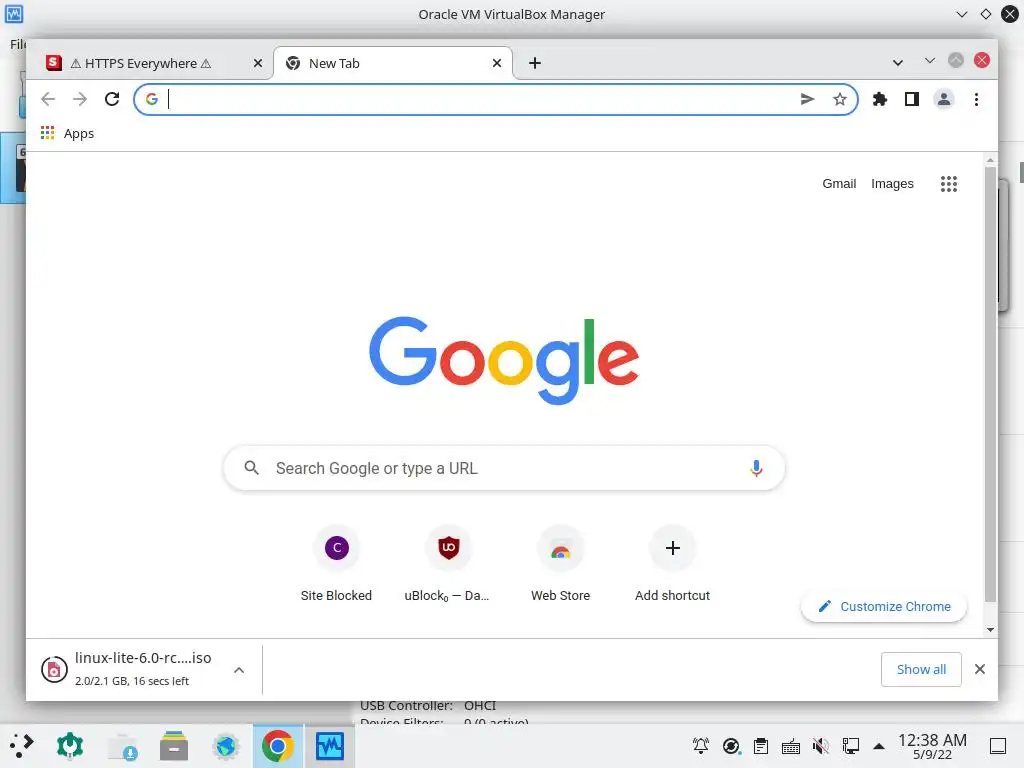The height and width of the screenshot is (768, 1024).
Task: Open the network tray icon
Action: 850,746
